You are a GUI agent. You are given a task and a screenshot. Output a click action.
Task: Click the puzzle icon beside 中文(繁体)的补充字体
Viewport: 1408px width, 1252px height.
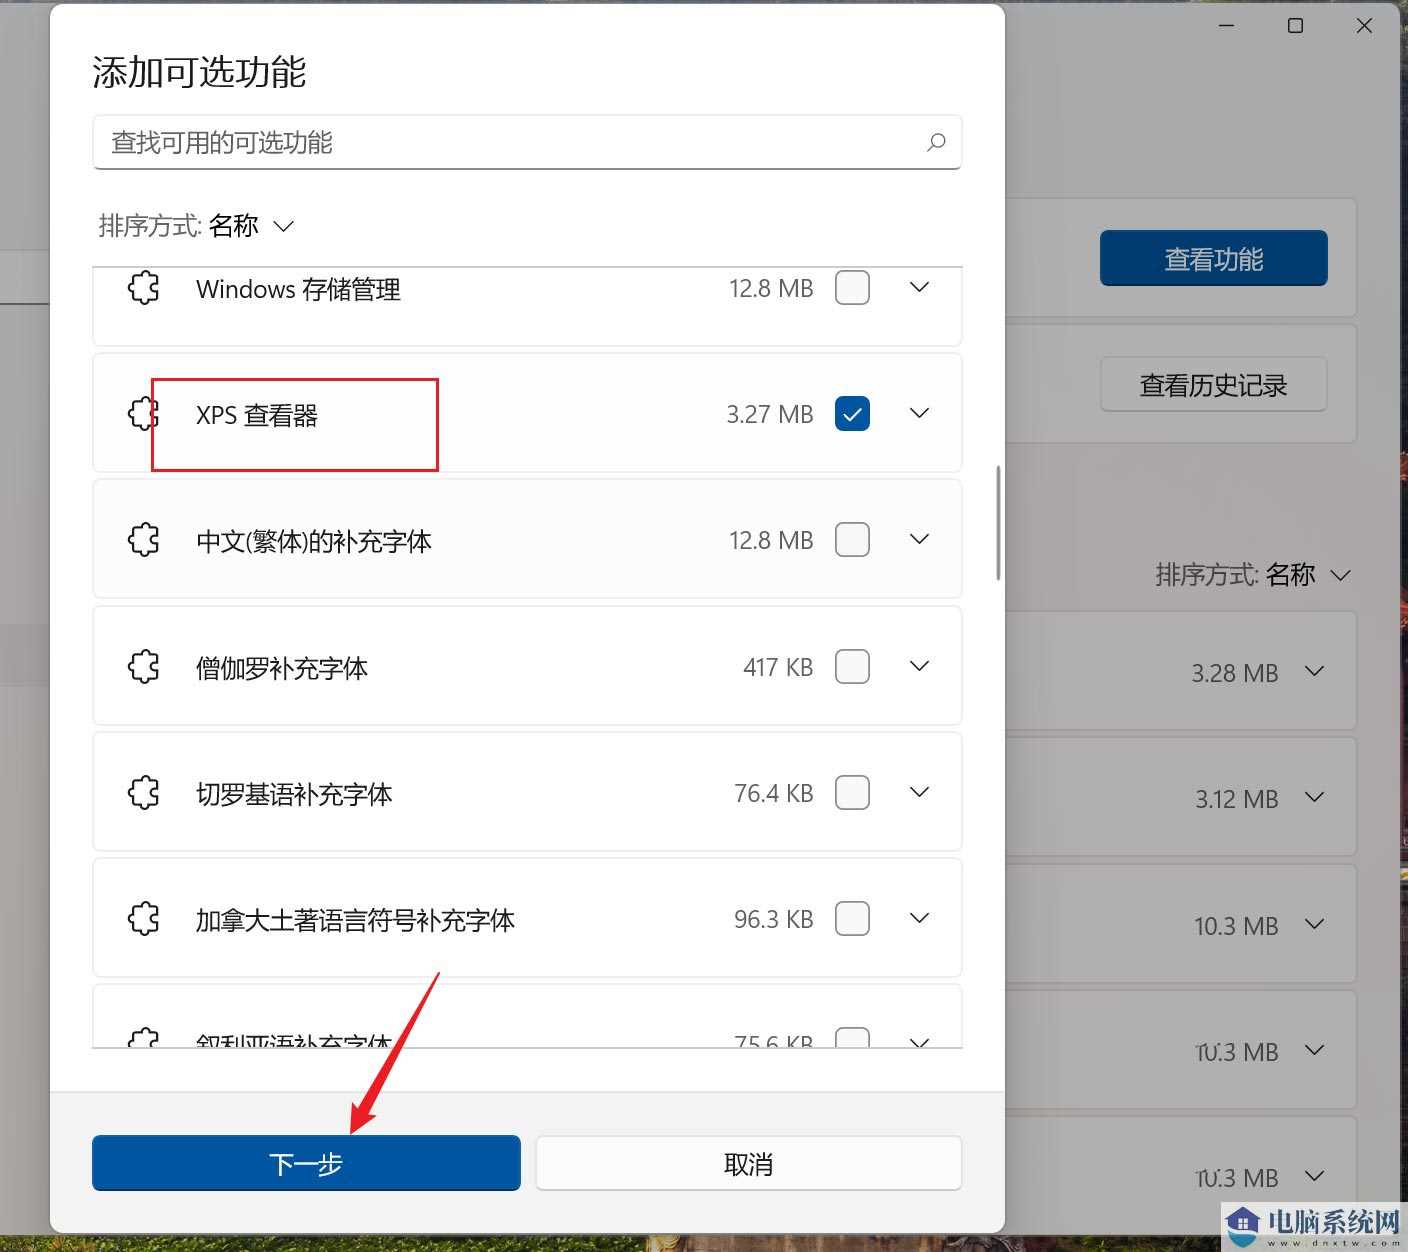144,540
